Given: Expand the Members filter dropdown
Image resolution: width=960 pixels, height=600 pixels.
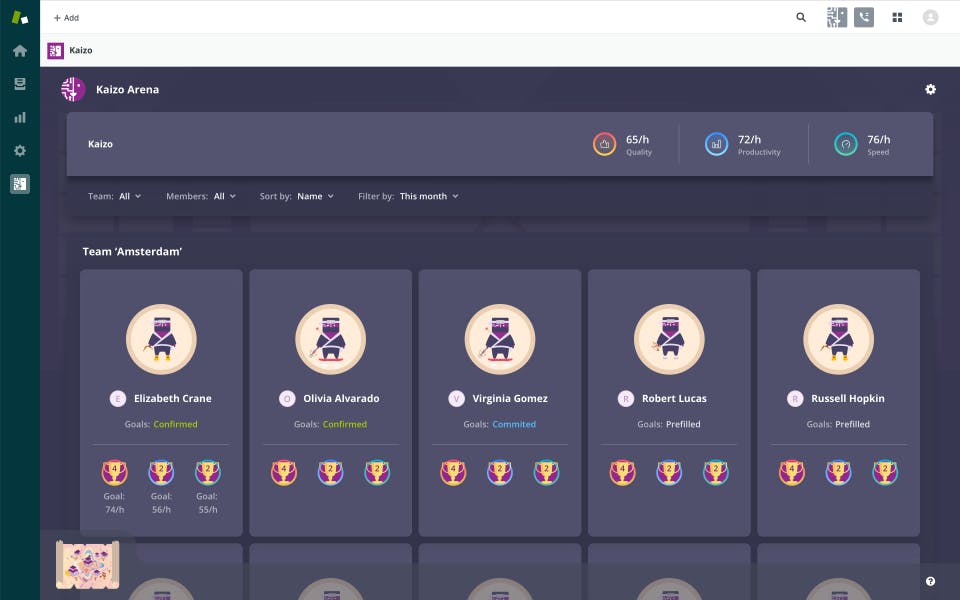Looking at the screenshot, I should pos(201,197).
